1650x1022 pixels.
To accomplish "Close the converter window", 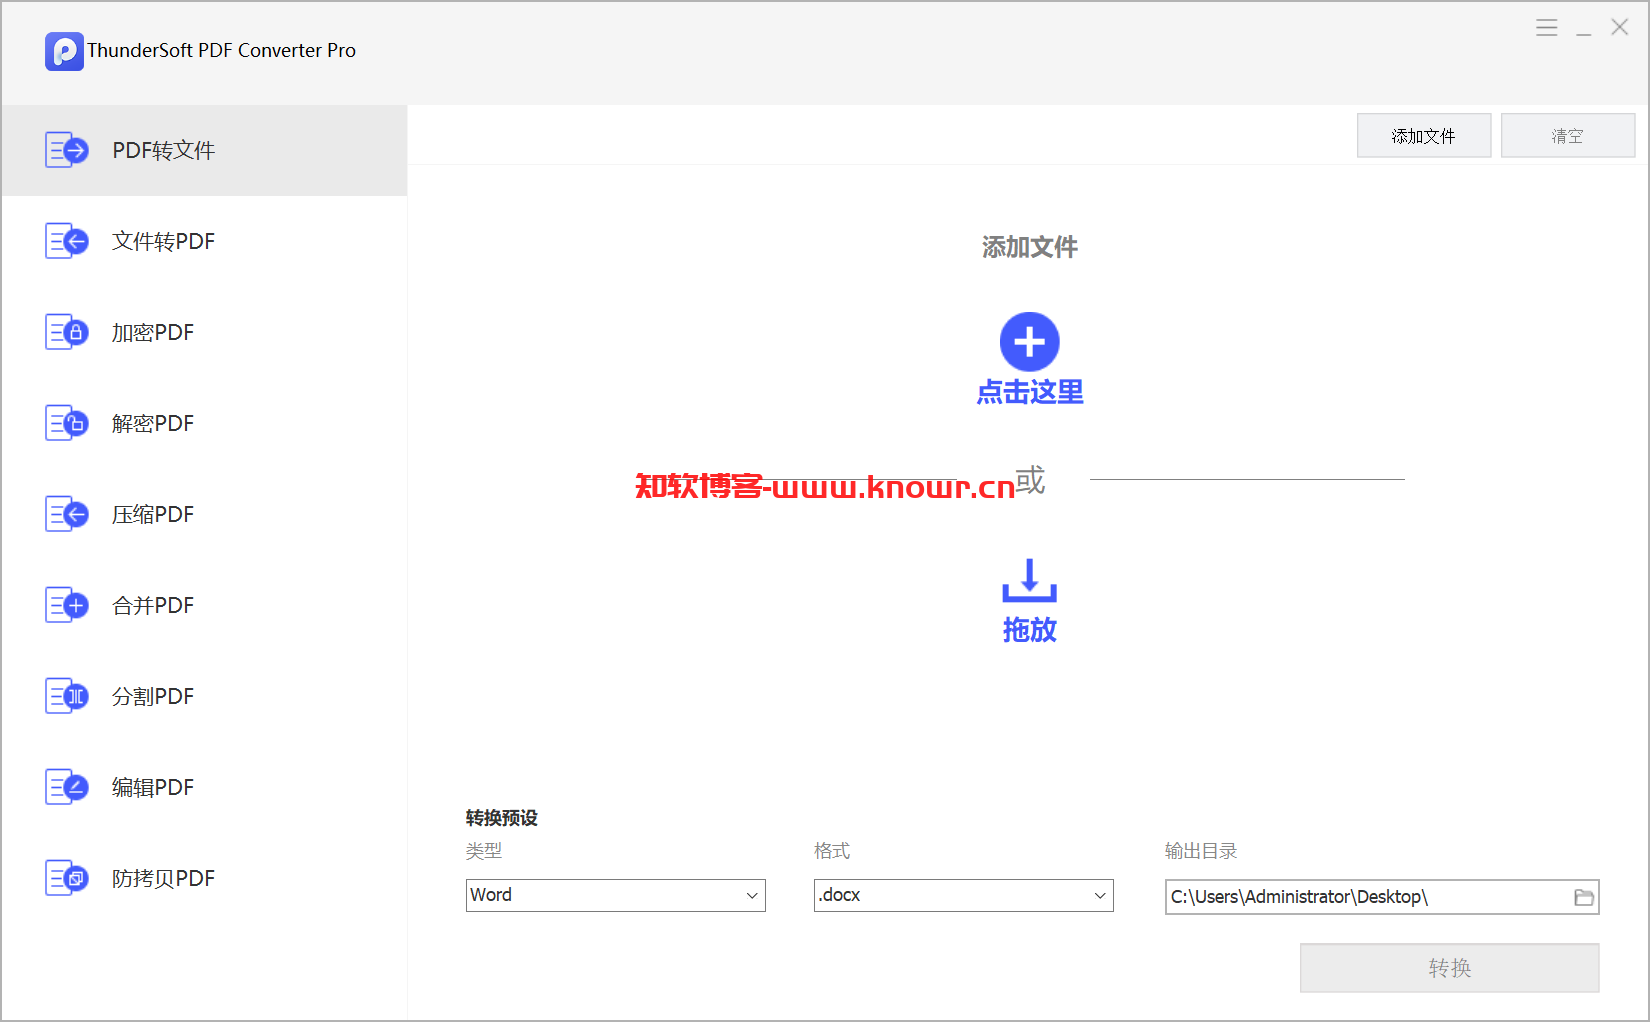I will 1620,28.
